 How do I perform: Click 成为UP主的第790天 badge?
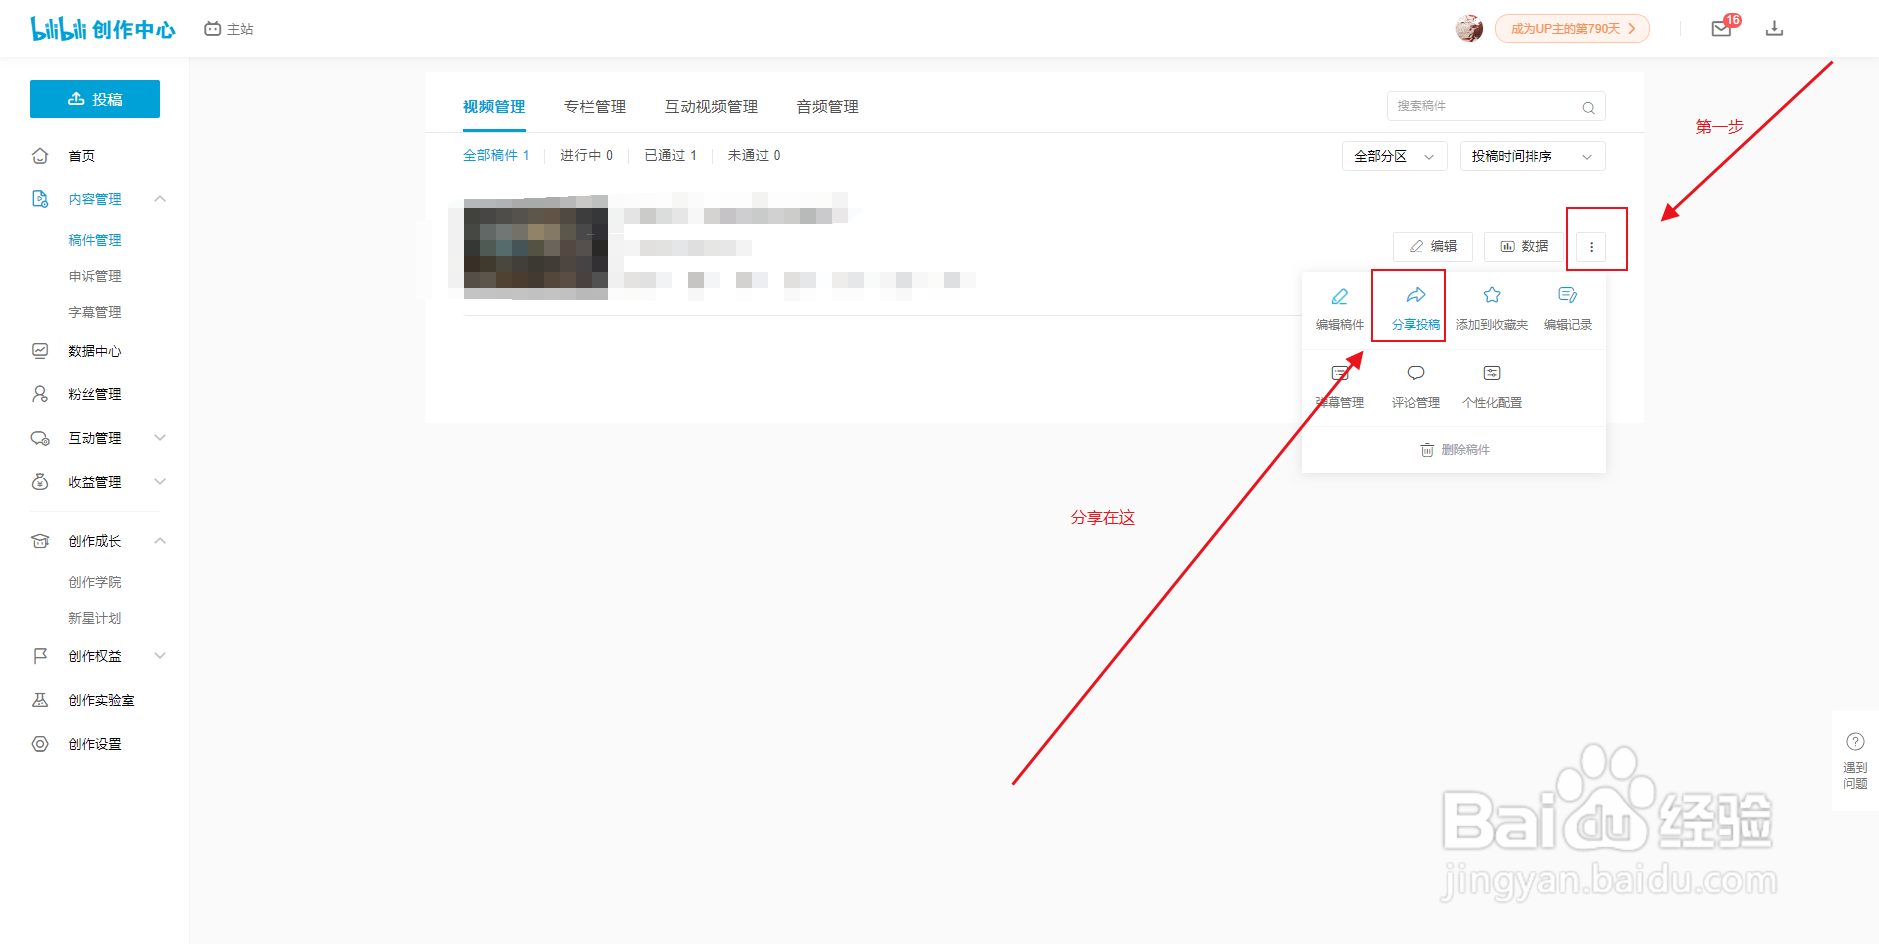click(1572, 28)
